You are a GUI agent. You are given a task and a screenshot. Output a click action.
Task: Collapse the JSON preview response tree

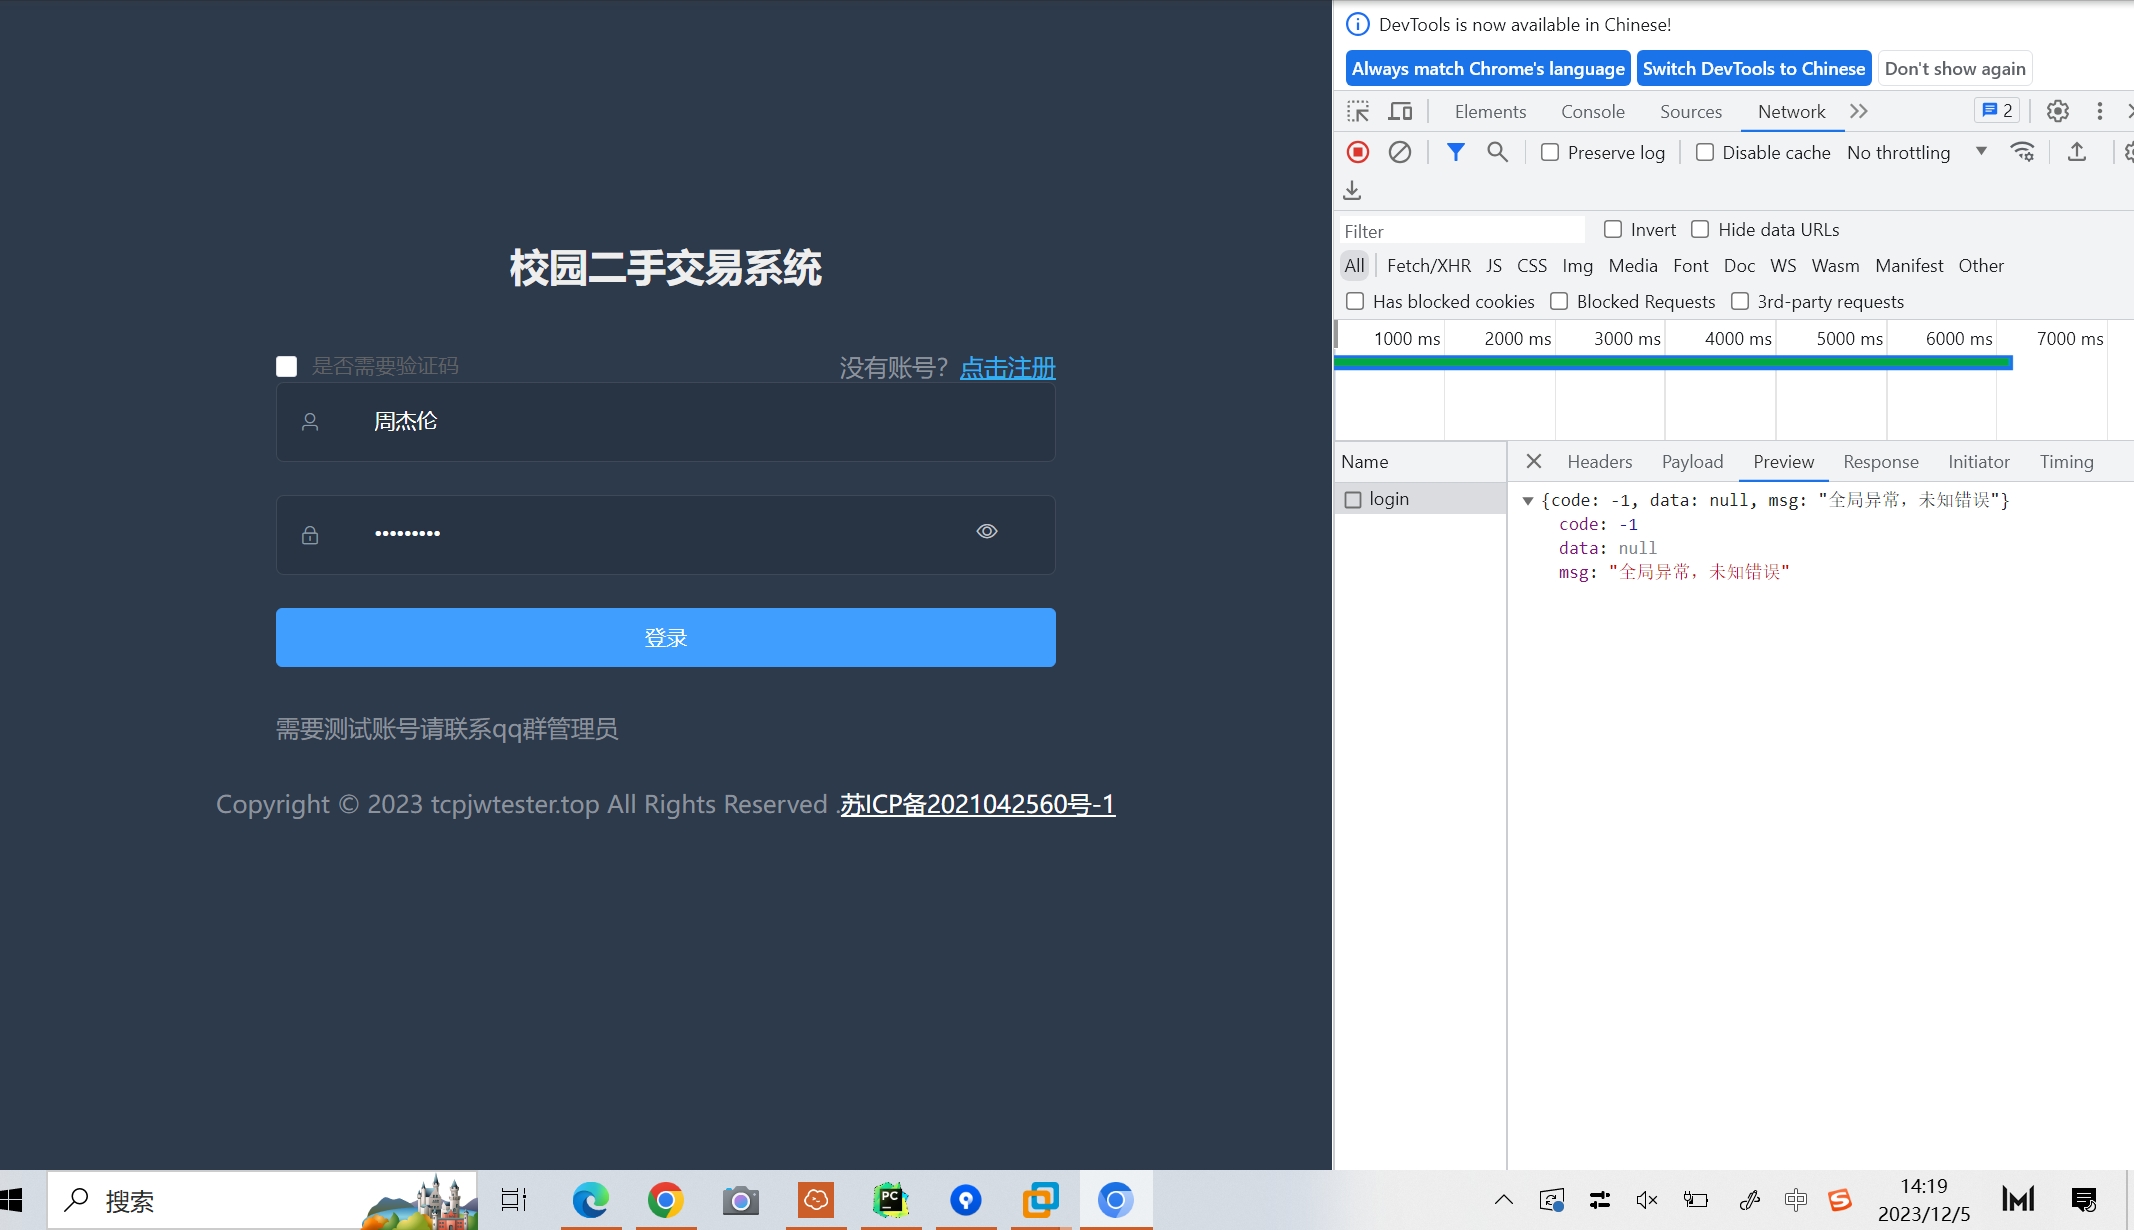(x=1528, y=500)
